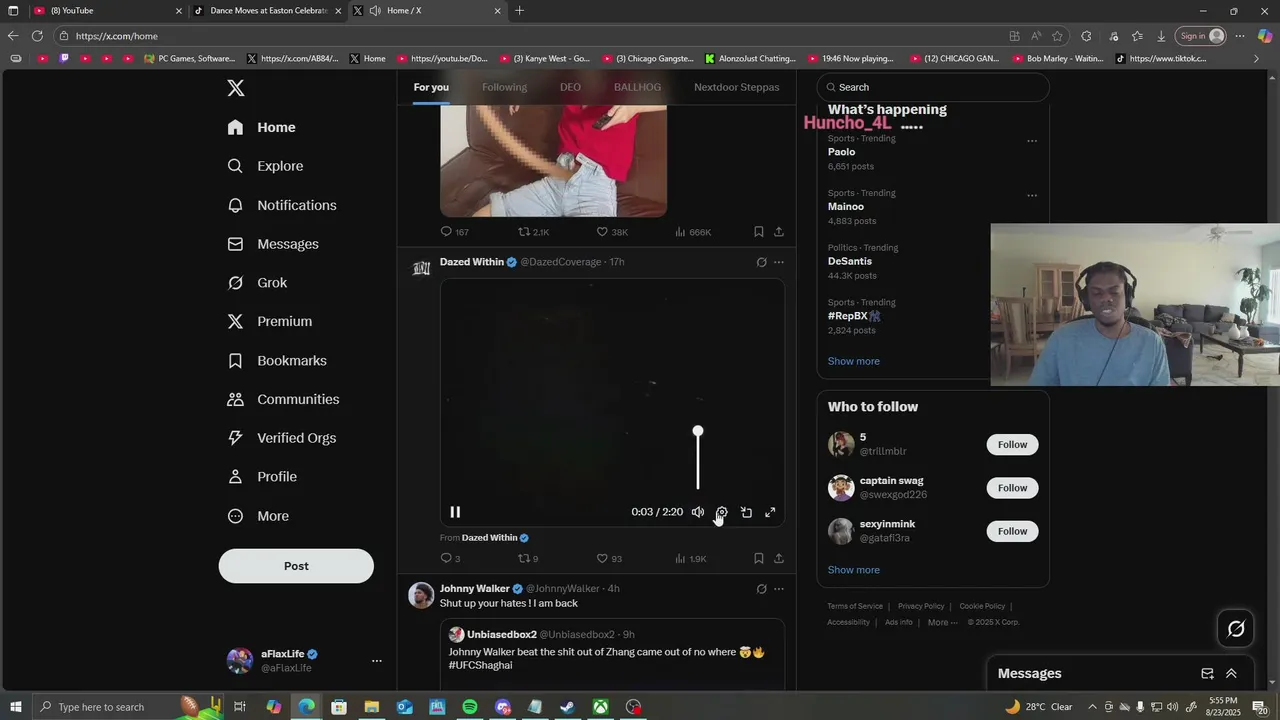Mute the video volume icon
The image size is (1280, 720).
point(698,512)
